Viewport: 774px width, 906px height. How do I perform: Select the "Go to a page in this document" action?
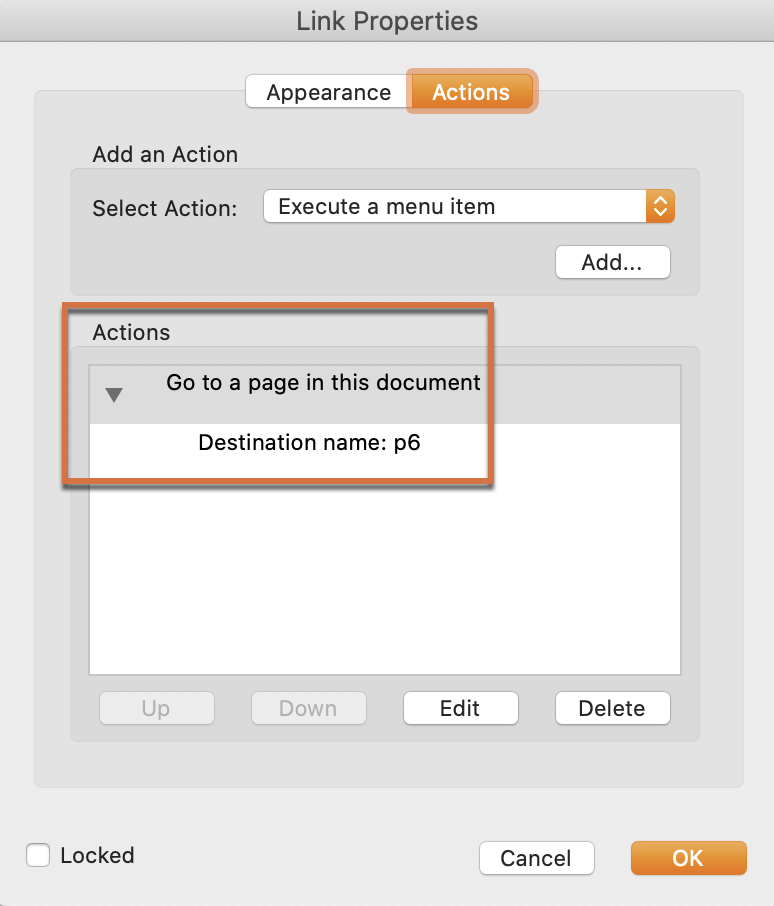pos(322,382)
